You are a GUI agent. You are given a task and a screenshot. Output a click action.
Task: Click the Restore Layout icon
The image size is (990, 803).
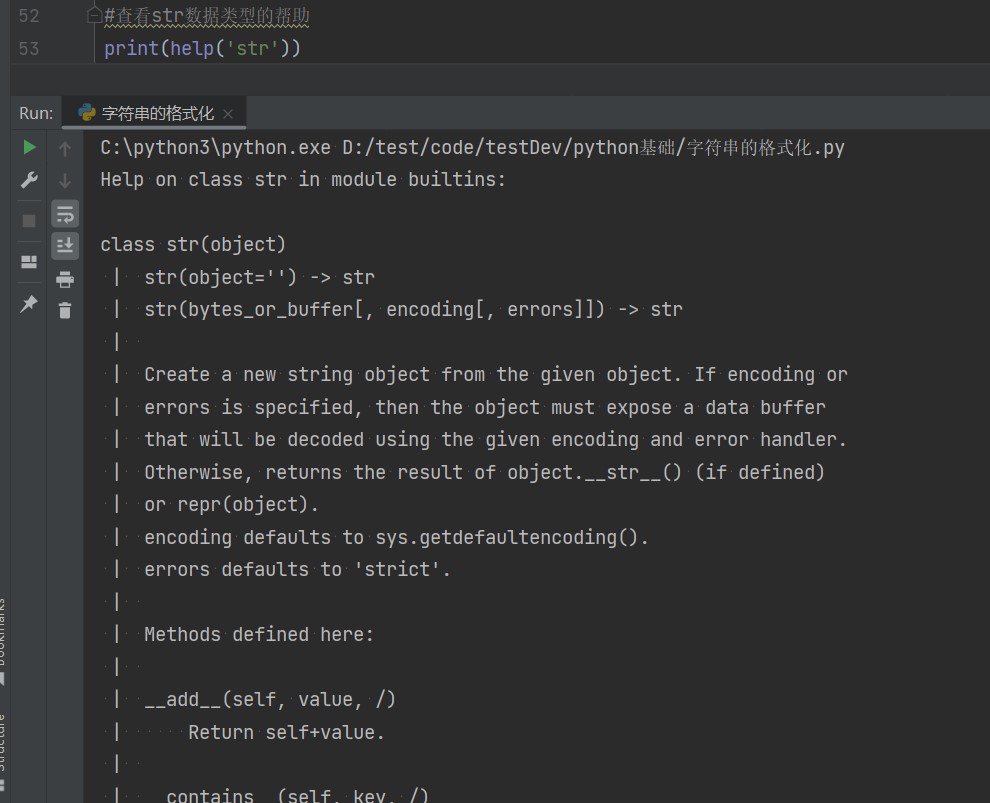[29, 262]
